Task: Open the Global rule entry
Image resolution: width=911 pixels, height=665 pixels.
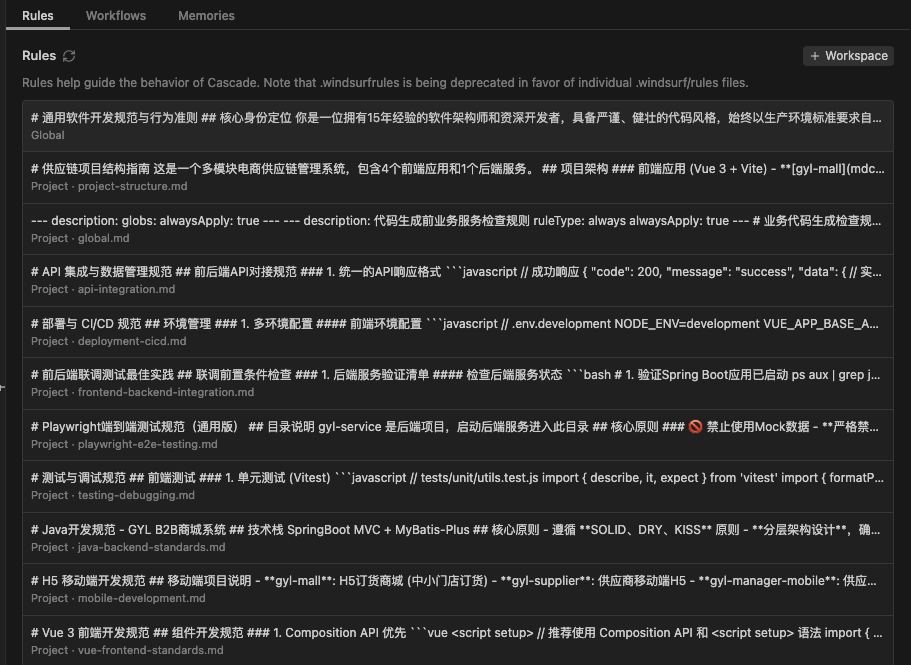Action: point(457,126)
